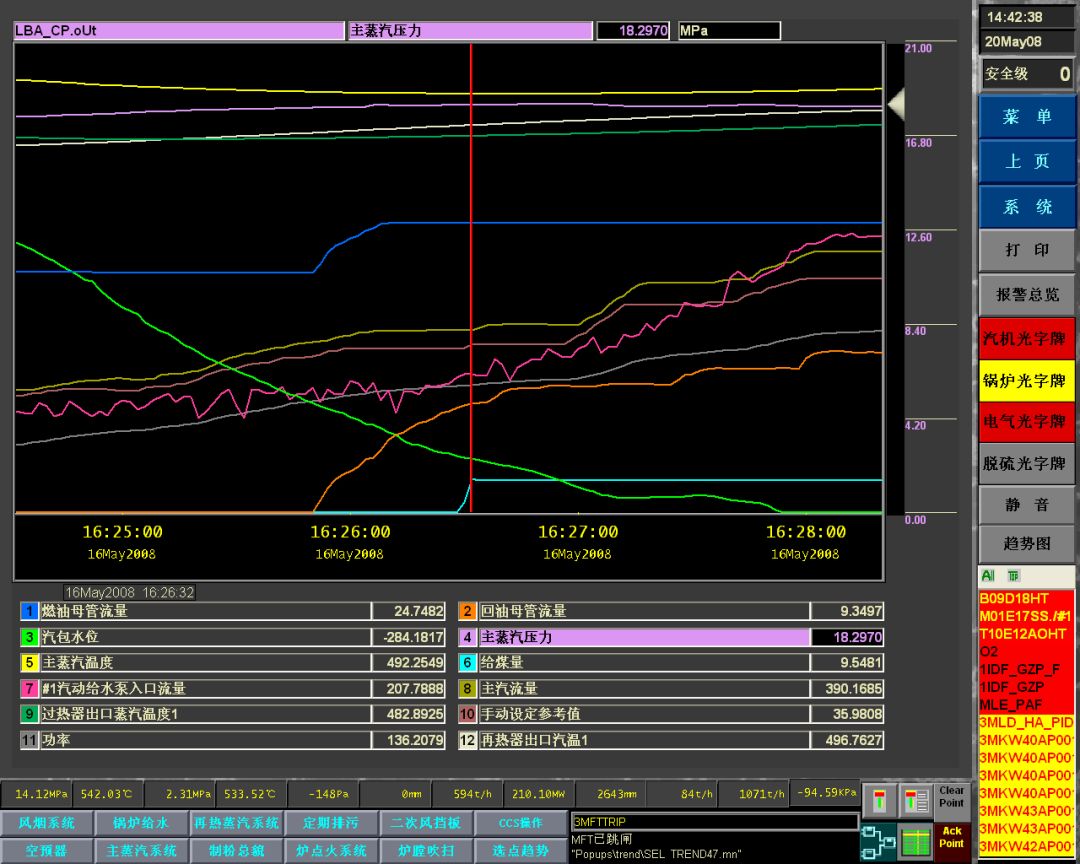
Task: Select trend pen 9 swatch for 过热器出口蒸汽温度1
Action: pos(29,714)
